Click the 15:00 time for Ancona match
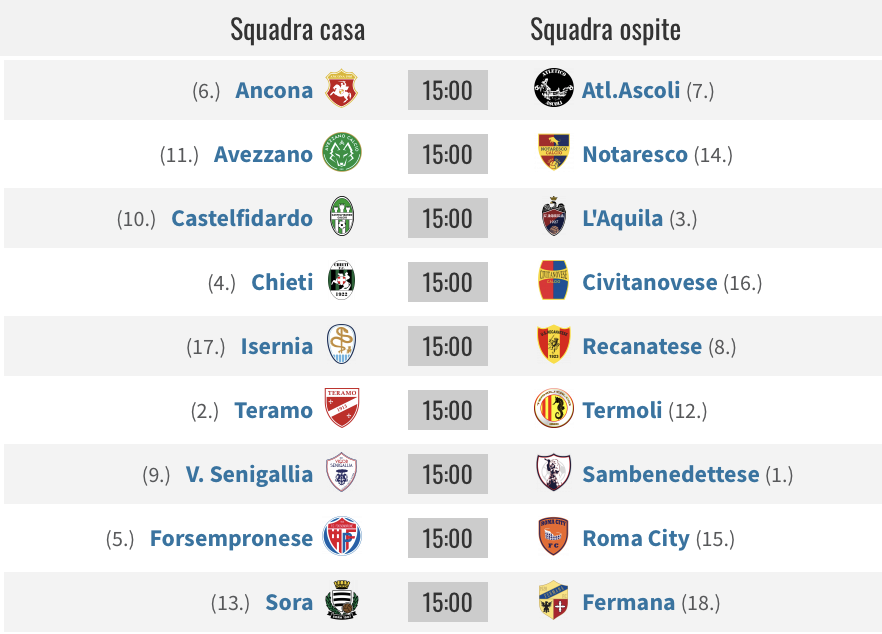Viewport: 882px width, 634px height. pos(448,90)
